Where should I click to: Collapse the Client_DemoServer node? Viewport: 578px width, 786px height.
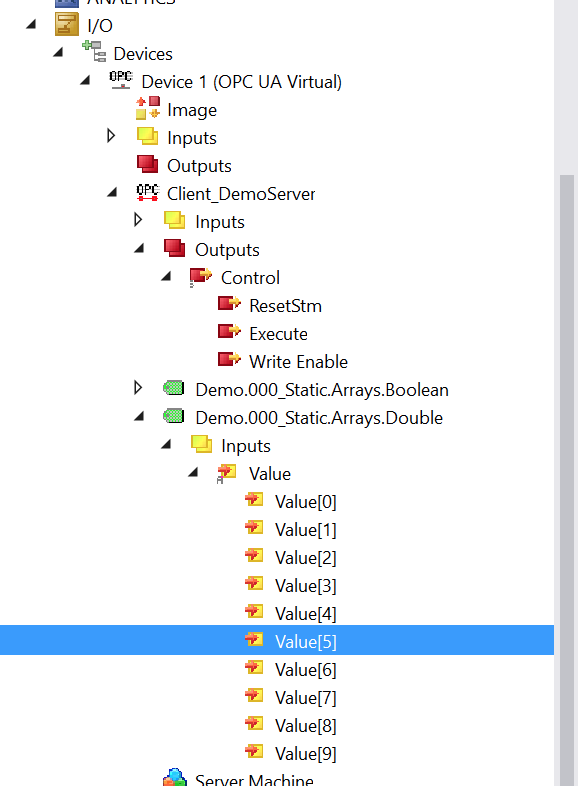[x=112, y=192]
